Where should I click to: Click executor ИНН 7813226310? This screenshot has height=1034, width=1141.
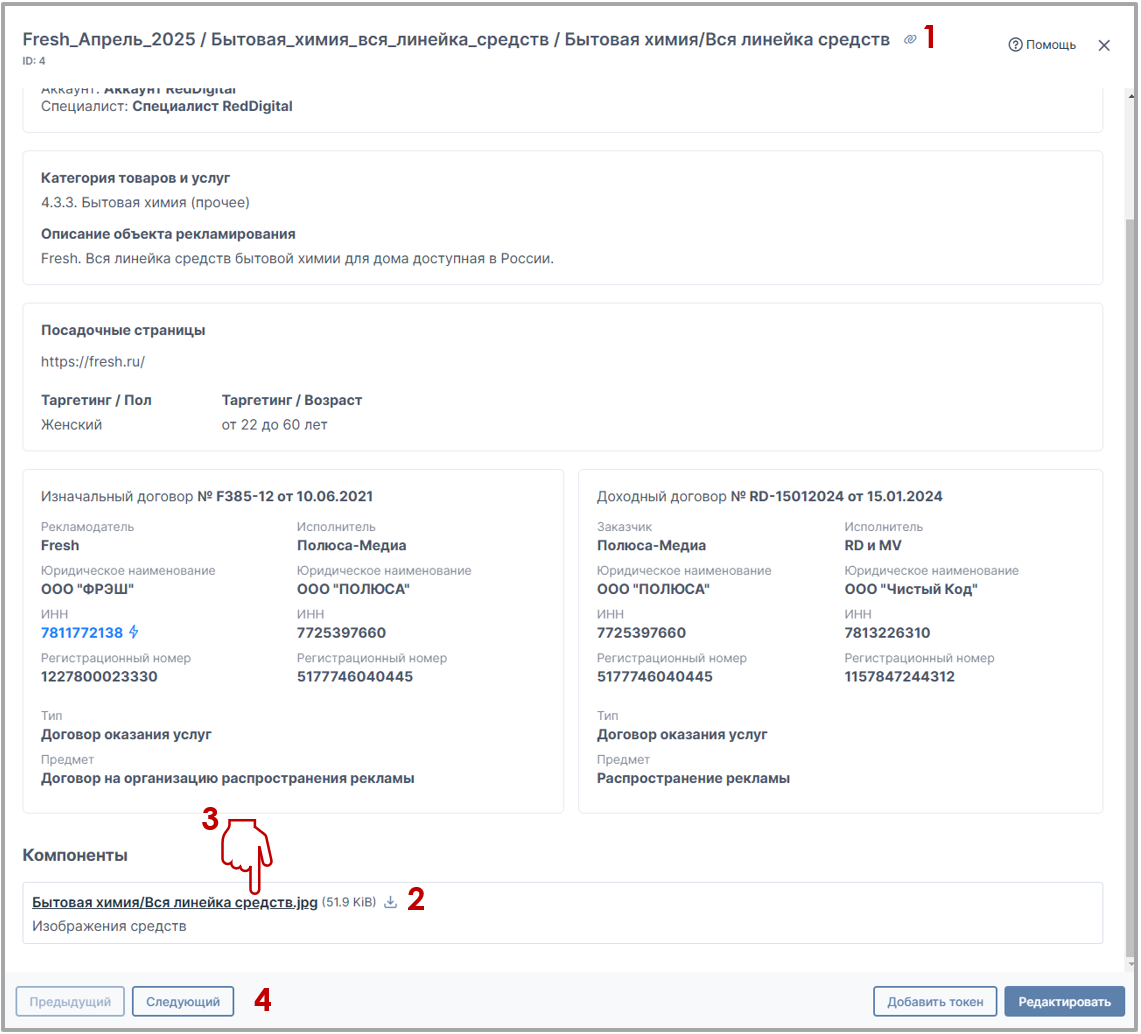pyautogui.click(x=887, y=633)
